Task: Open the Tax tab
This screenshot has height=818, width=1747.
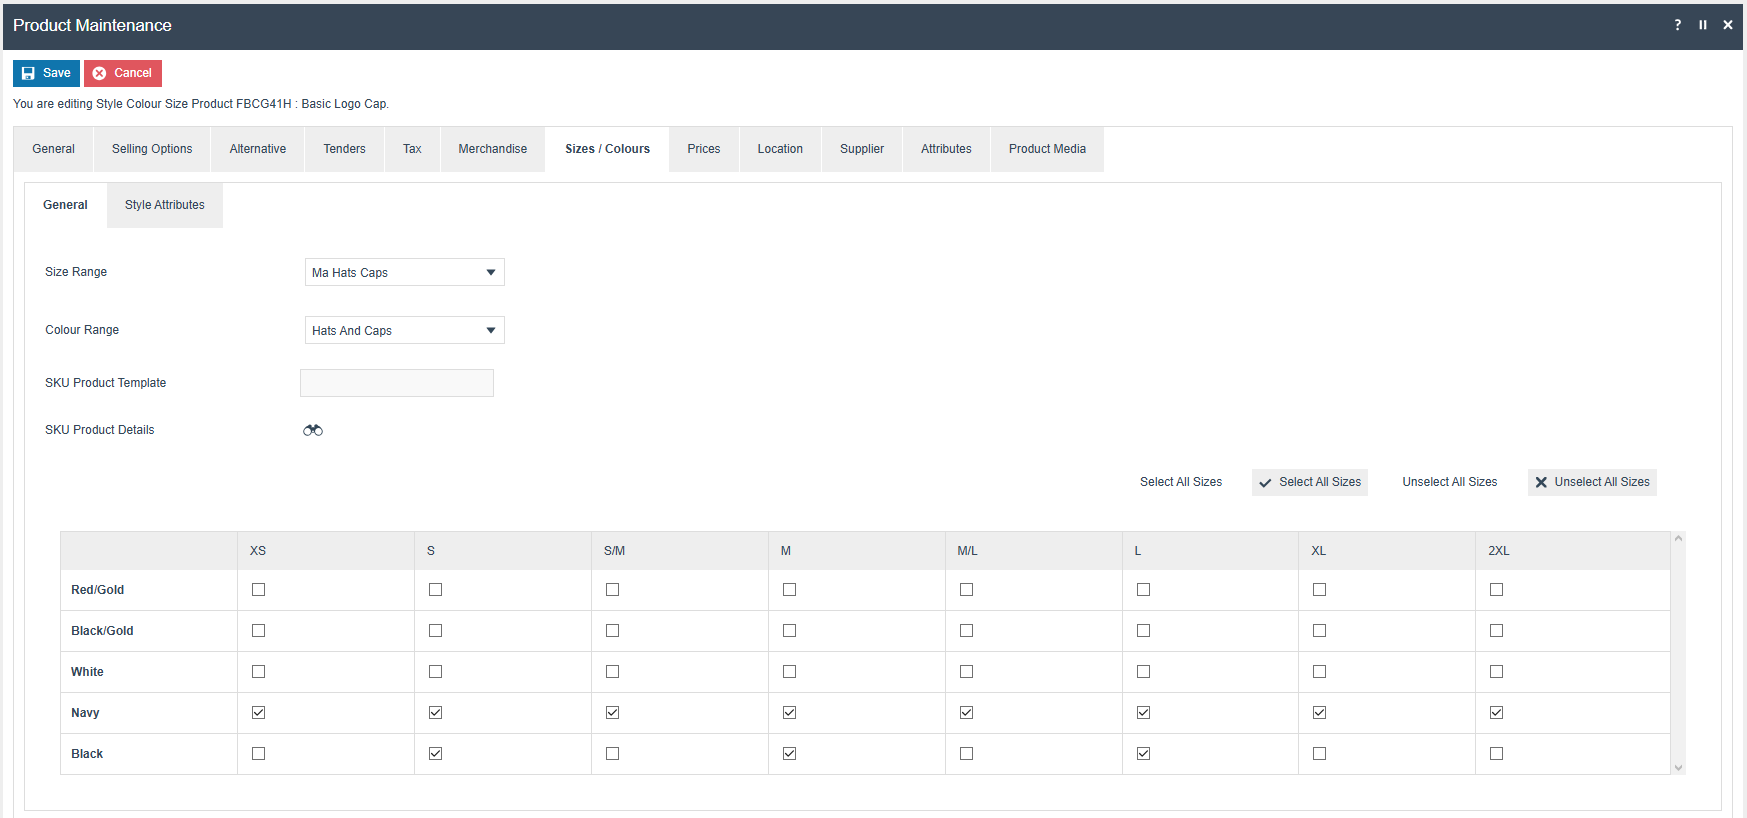Action: (412, 149)
